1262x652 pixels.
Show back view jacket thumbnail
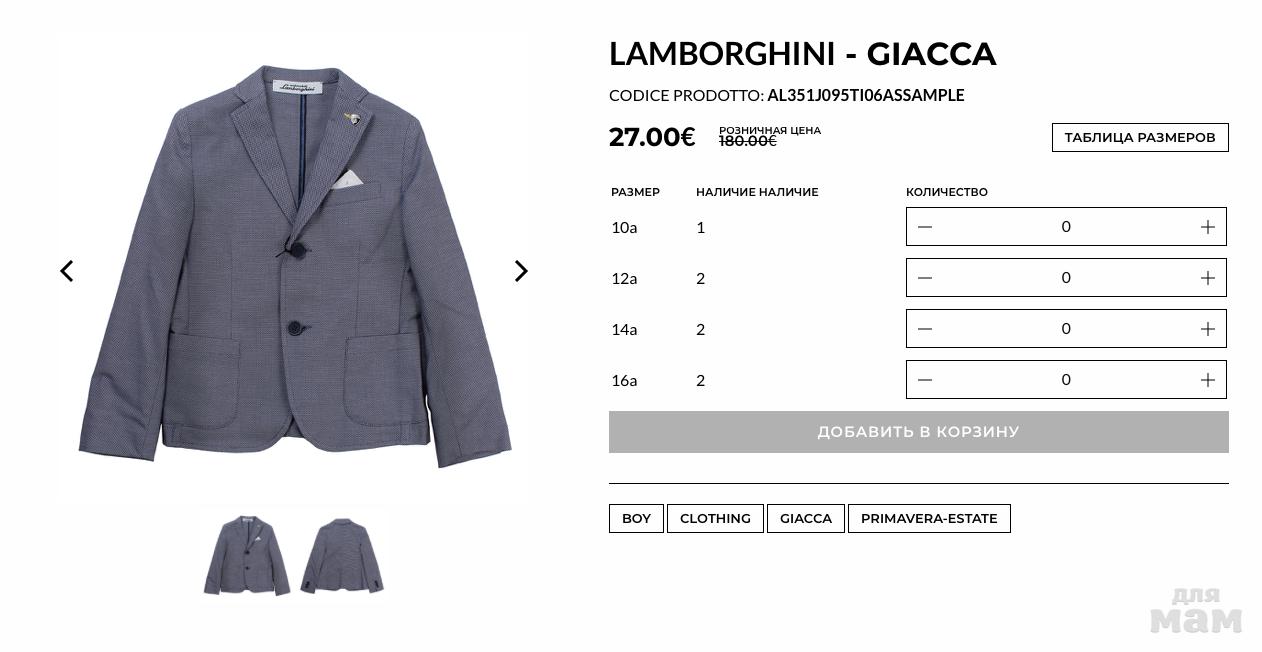342,555
